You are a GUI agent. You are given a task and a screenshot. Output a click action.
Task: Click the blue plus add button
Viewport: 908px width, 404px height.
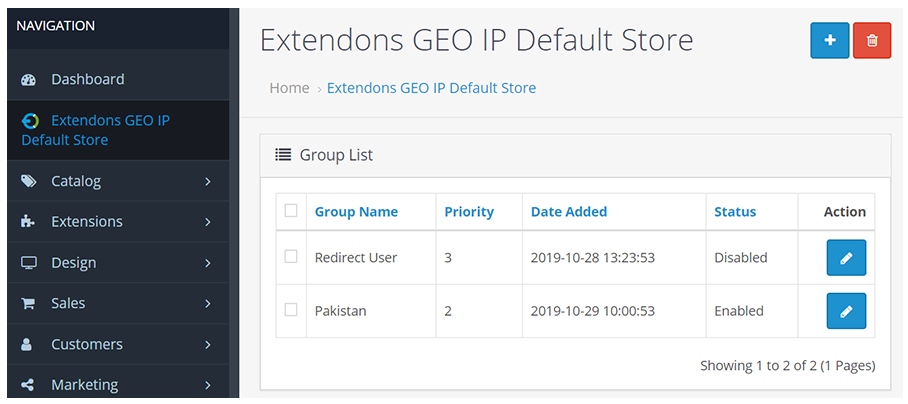[x=829, y=41]
